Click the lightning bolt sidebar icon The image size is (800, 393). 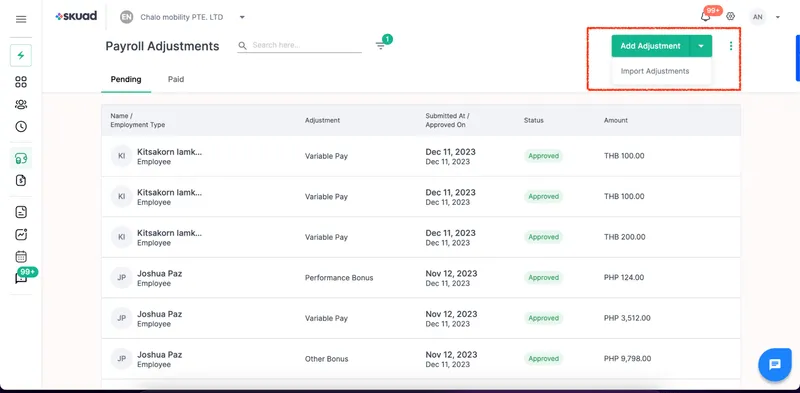click(x=21, y=56)
